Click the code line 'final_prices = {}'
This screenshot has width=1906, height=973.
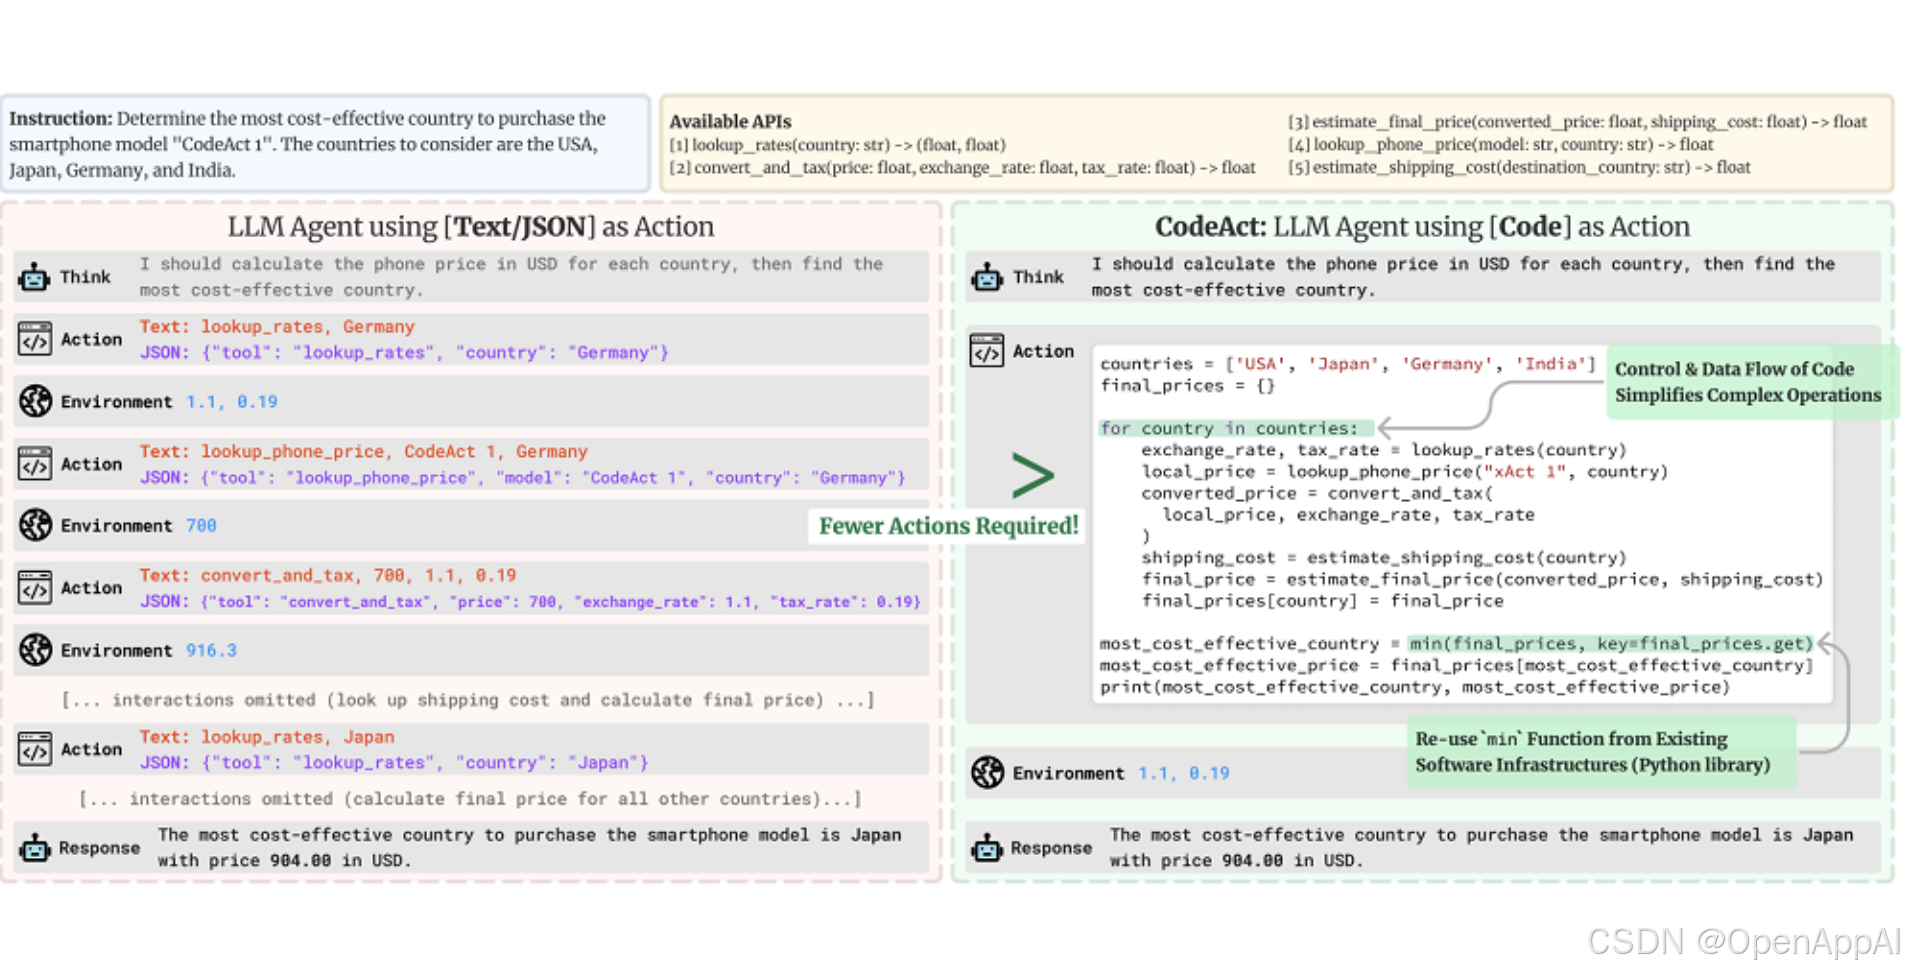[x=1187, y=386]
